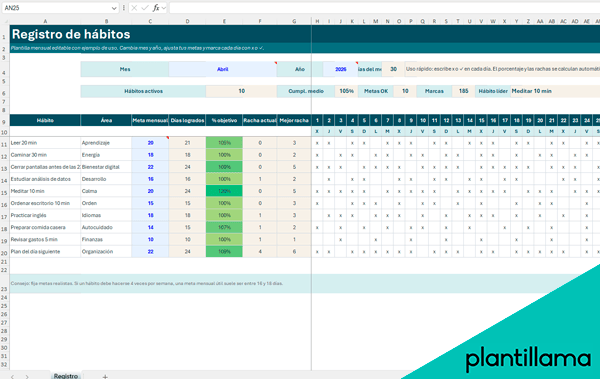Select column A header
This screenshot has width=600, height=379.
click(x=45, y=21)
